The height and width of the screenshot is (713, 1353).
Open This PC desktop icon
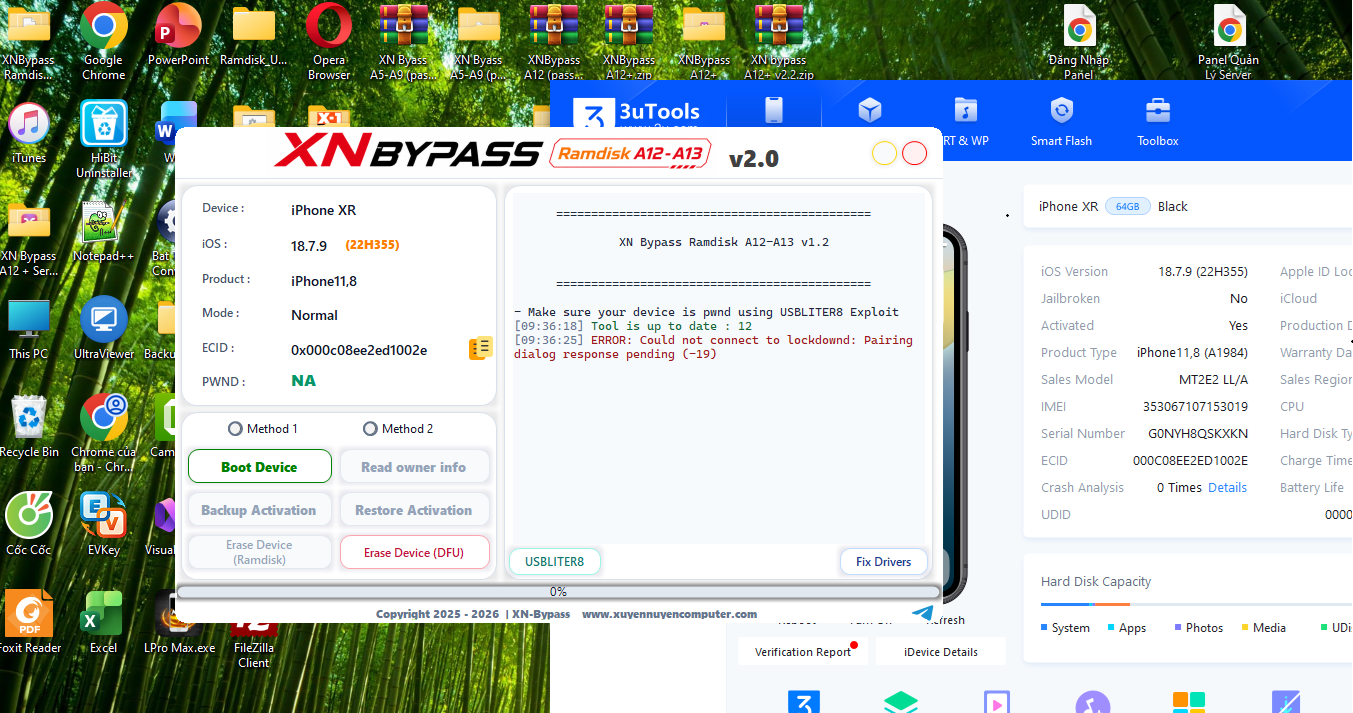tap(28, 328)
